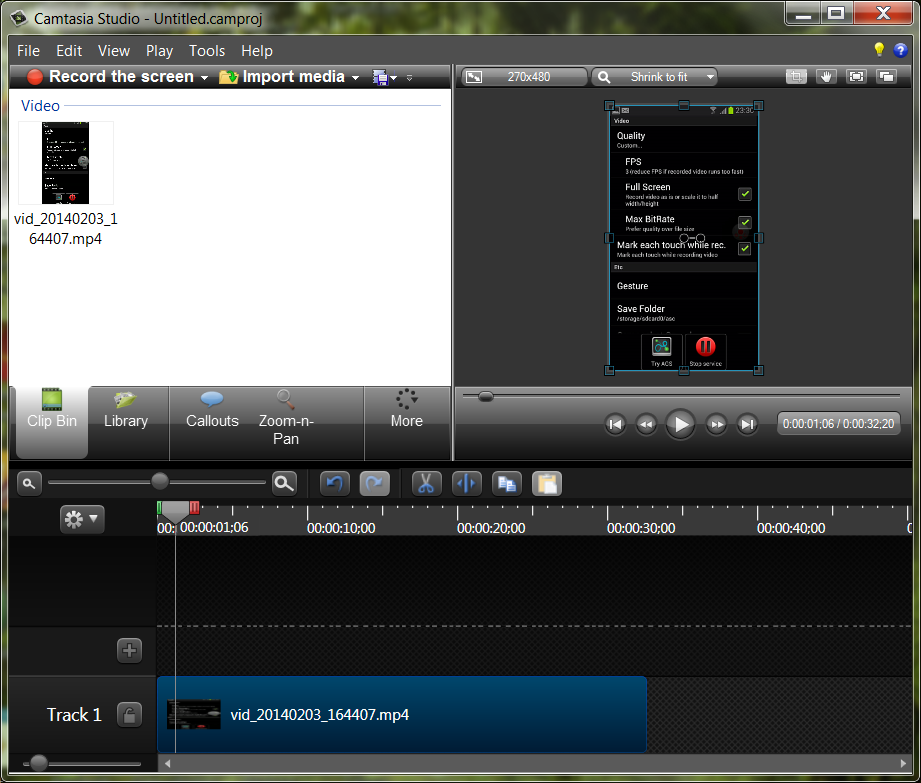Click the Undo arrow button
The width and height of the screenshot is (921, 783).
(x=335, y=483)
